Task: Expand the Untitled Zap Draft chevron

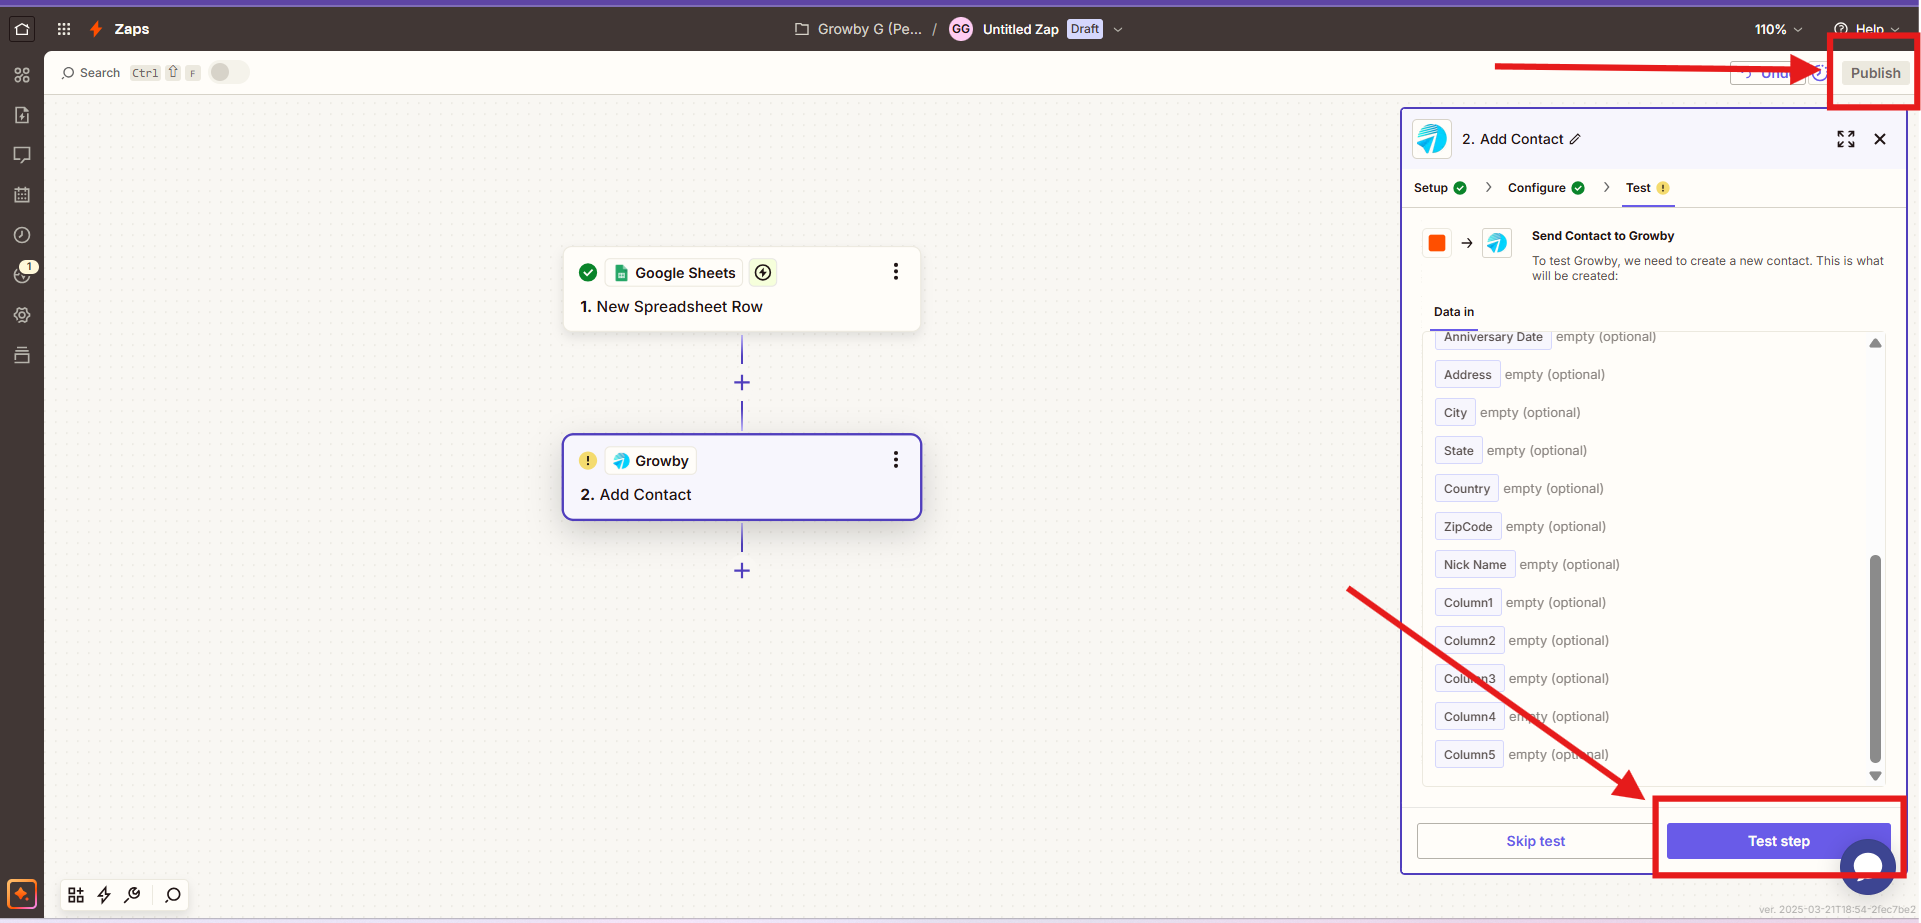Action: 1118,29
